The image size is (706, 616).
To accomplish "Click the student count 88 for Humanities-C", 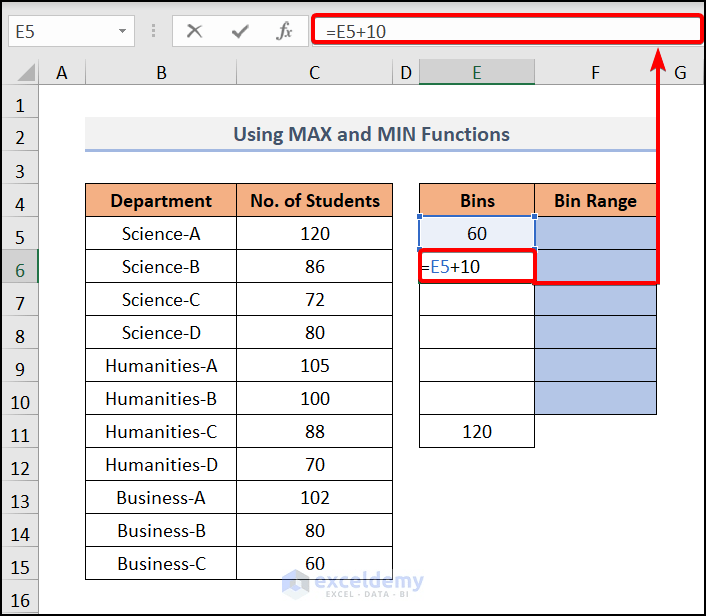I will pos(315,431).
